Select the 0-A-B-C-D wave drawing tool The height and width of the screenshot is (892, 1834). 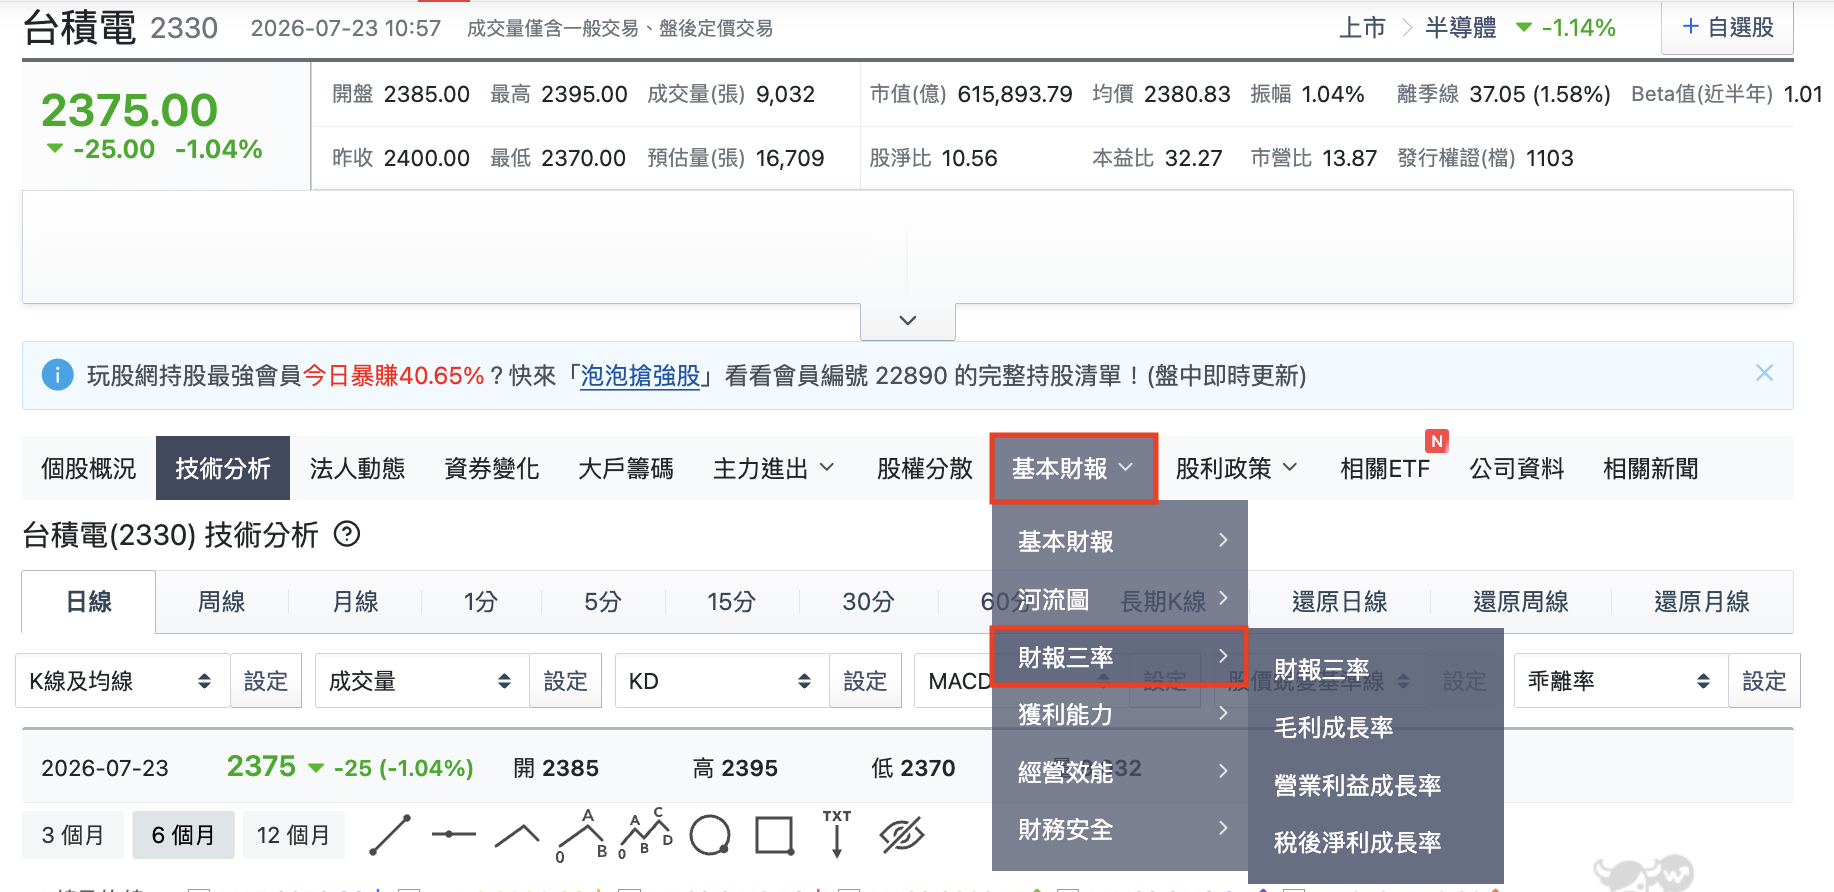coord(646,834)
